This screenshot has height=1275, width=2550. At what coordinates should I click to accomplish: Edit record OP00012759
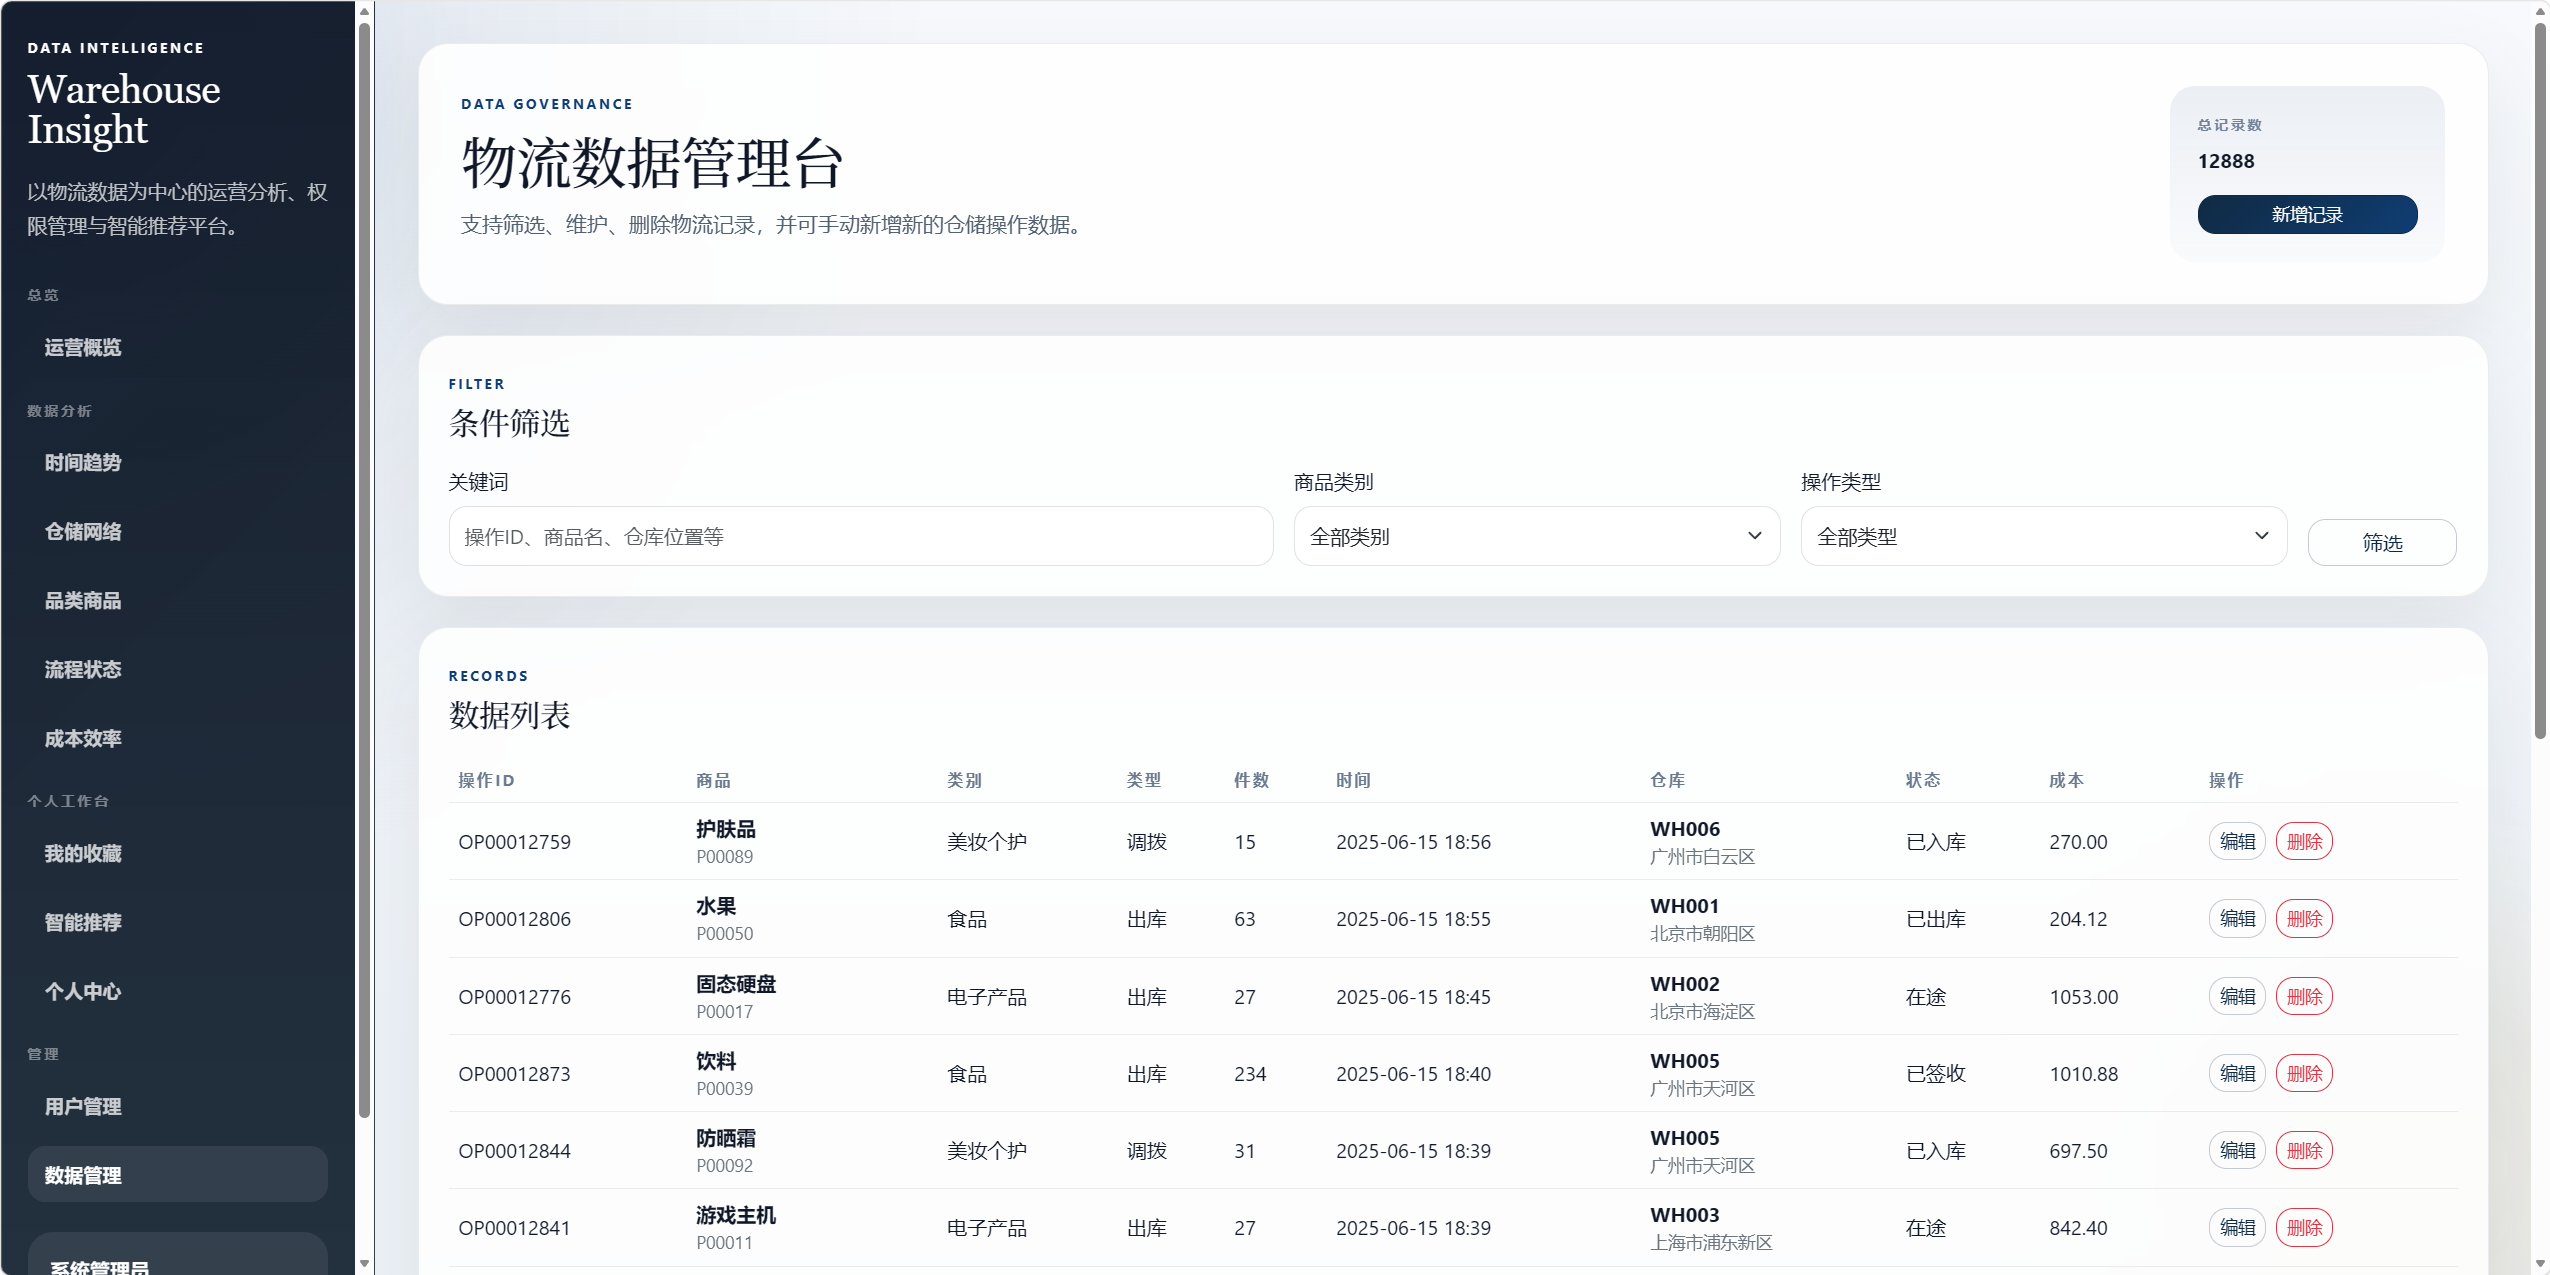click(2236, 841)
